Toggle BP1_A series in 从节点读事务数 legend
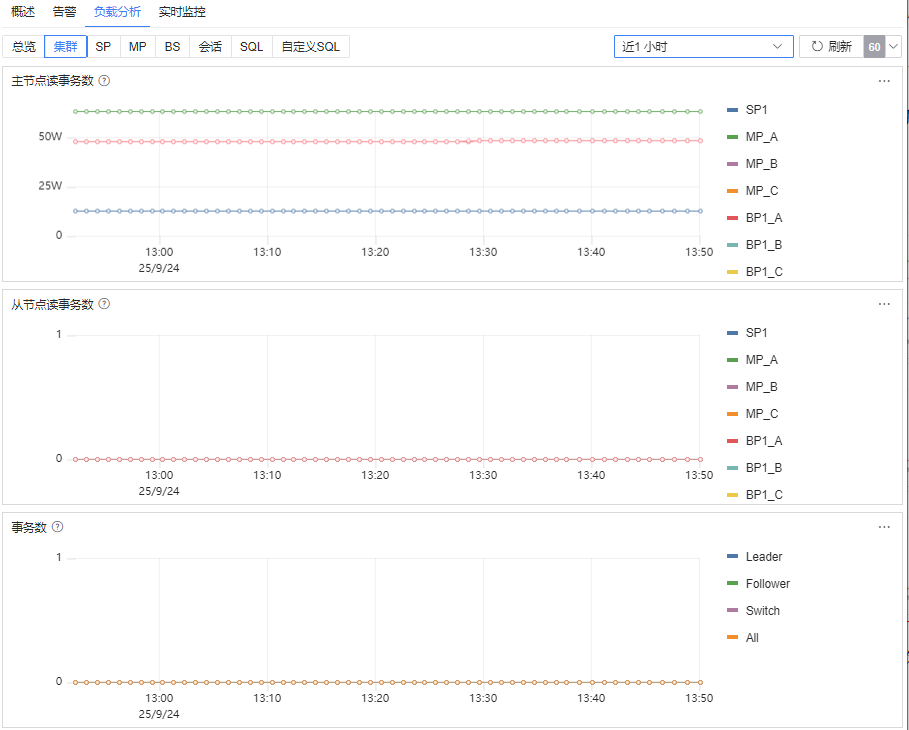Screen dimensions: 909x730 (x=754, y=441)
